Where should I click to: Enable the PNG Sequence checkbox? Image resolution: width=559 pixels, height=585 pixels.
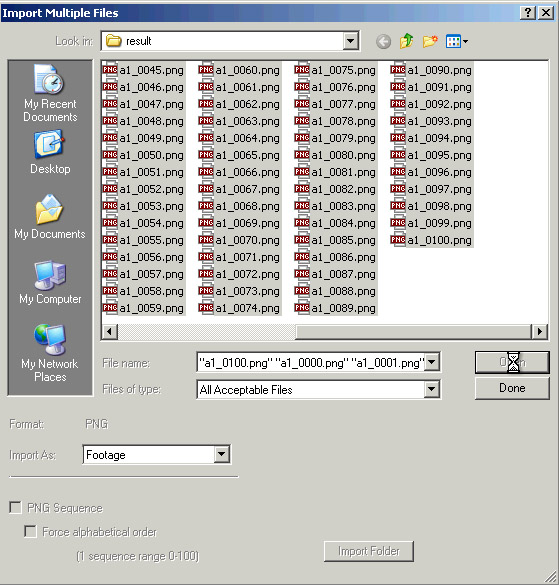[15, 507]
